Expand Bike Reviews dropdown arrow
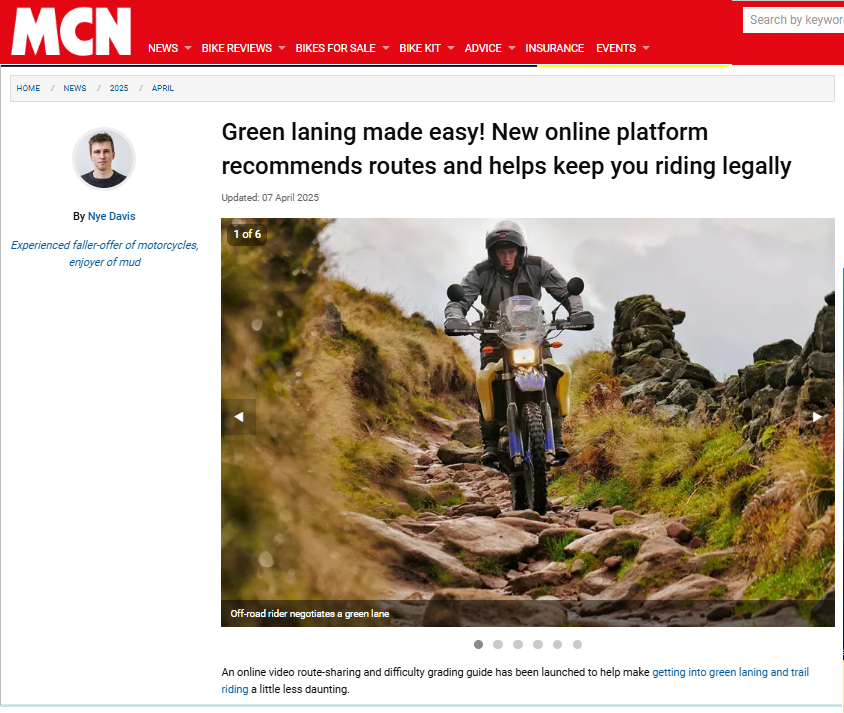Screen dimensions: 844x713 (x=282, y=48)
